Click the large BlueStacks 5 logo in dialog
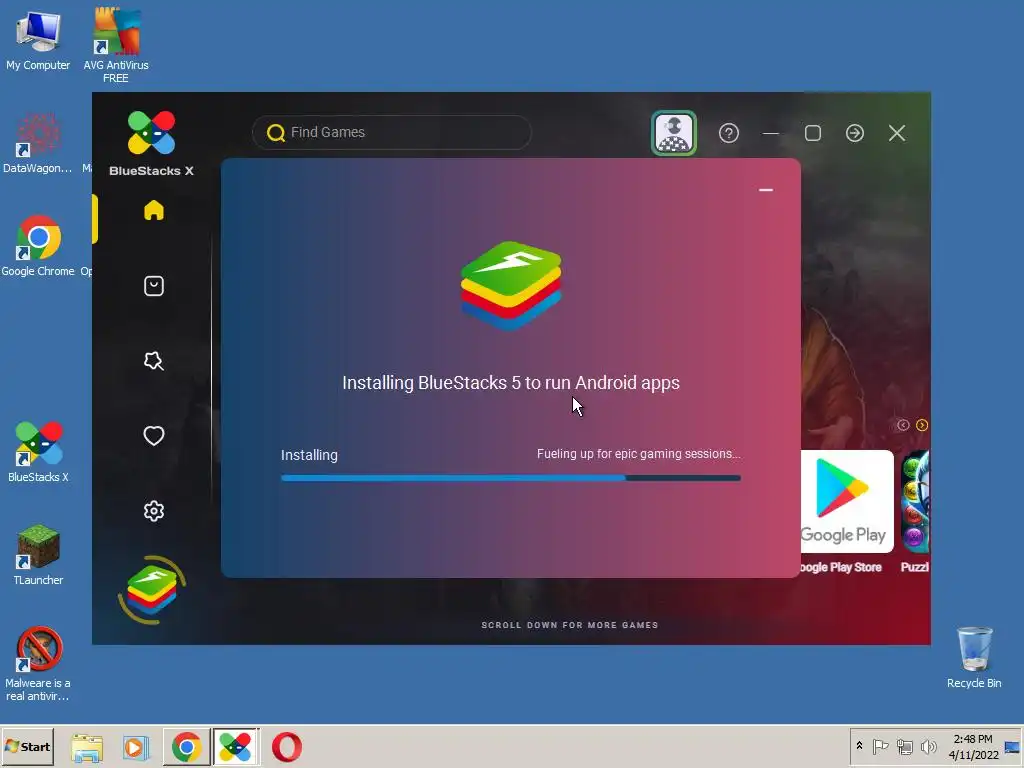The image size is (1024, 768). (511, 285)
